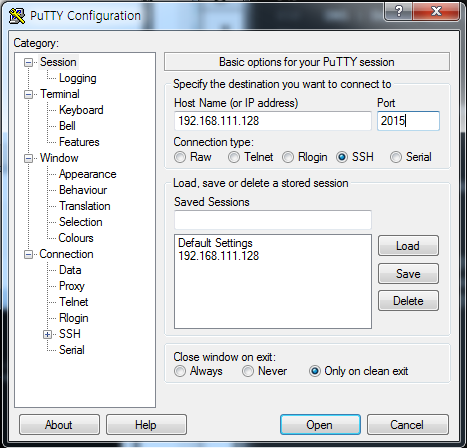Click the Help button
The image size is (467, 448).
[146, 425]
